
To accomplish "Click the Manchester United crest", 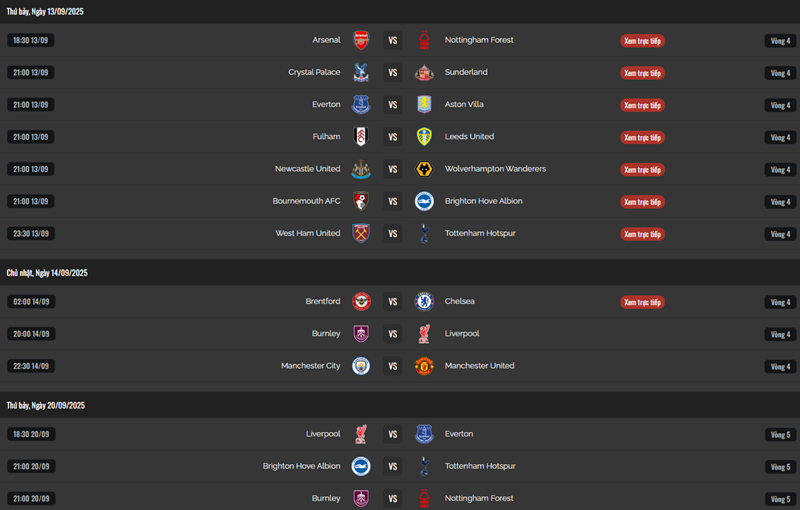I will (x=424, y=366).
